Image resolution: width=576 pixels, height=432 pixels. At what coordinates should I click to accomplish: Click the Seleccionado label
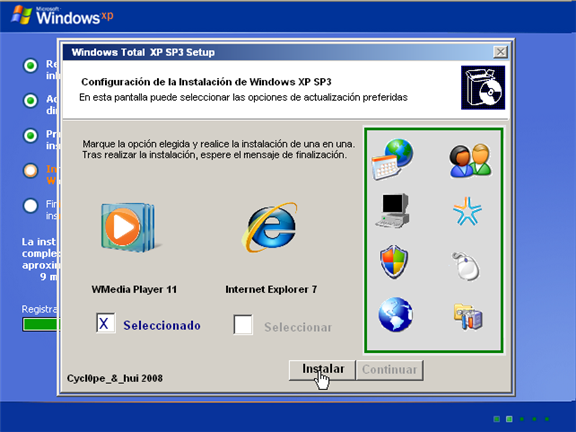(162, 325)
